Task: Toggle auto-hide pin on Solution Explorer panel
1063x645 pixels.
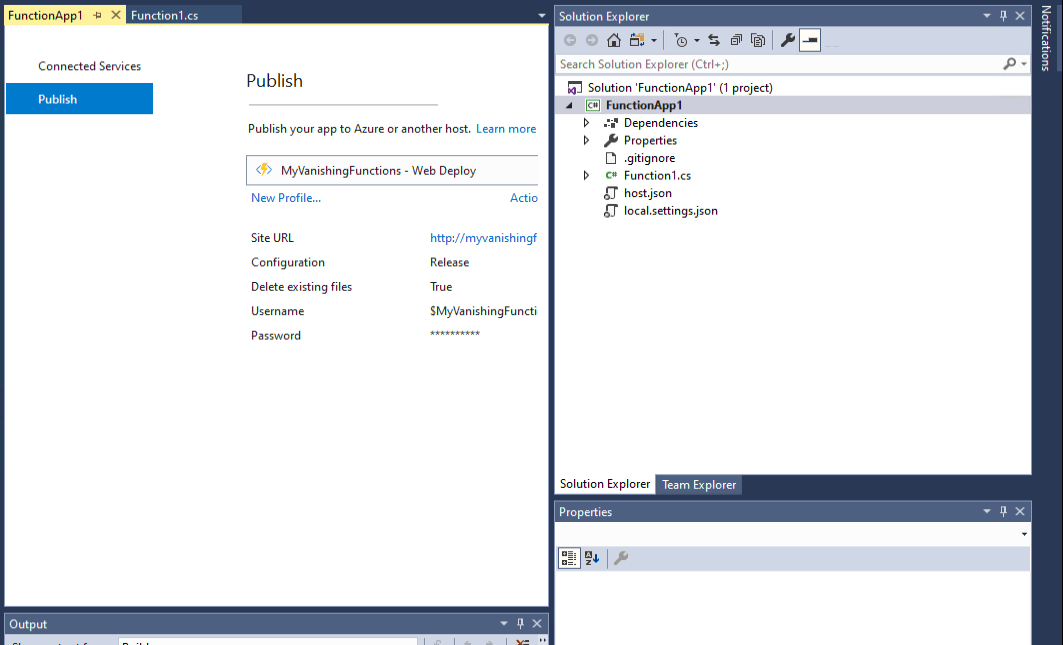Action: pos(1003,16)
